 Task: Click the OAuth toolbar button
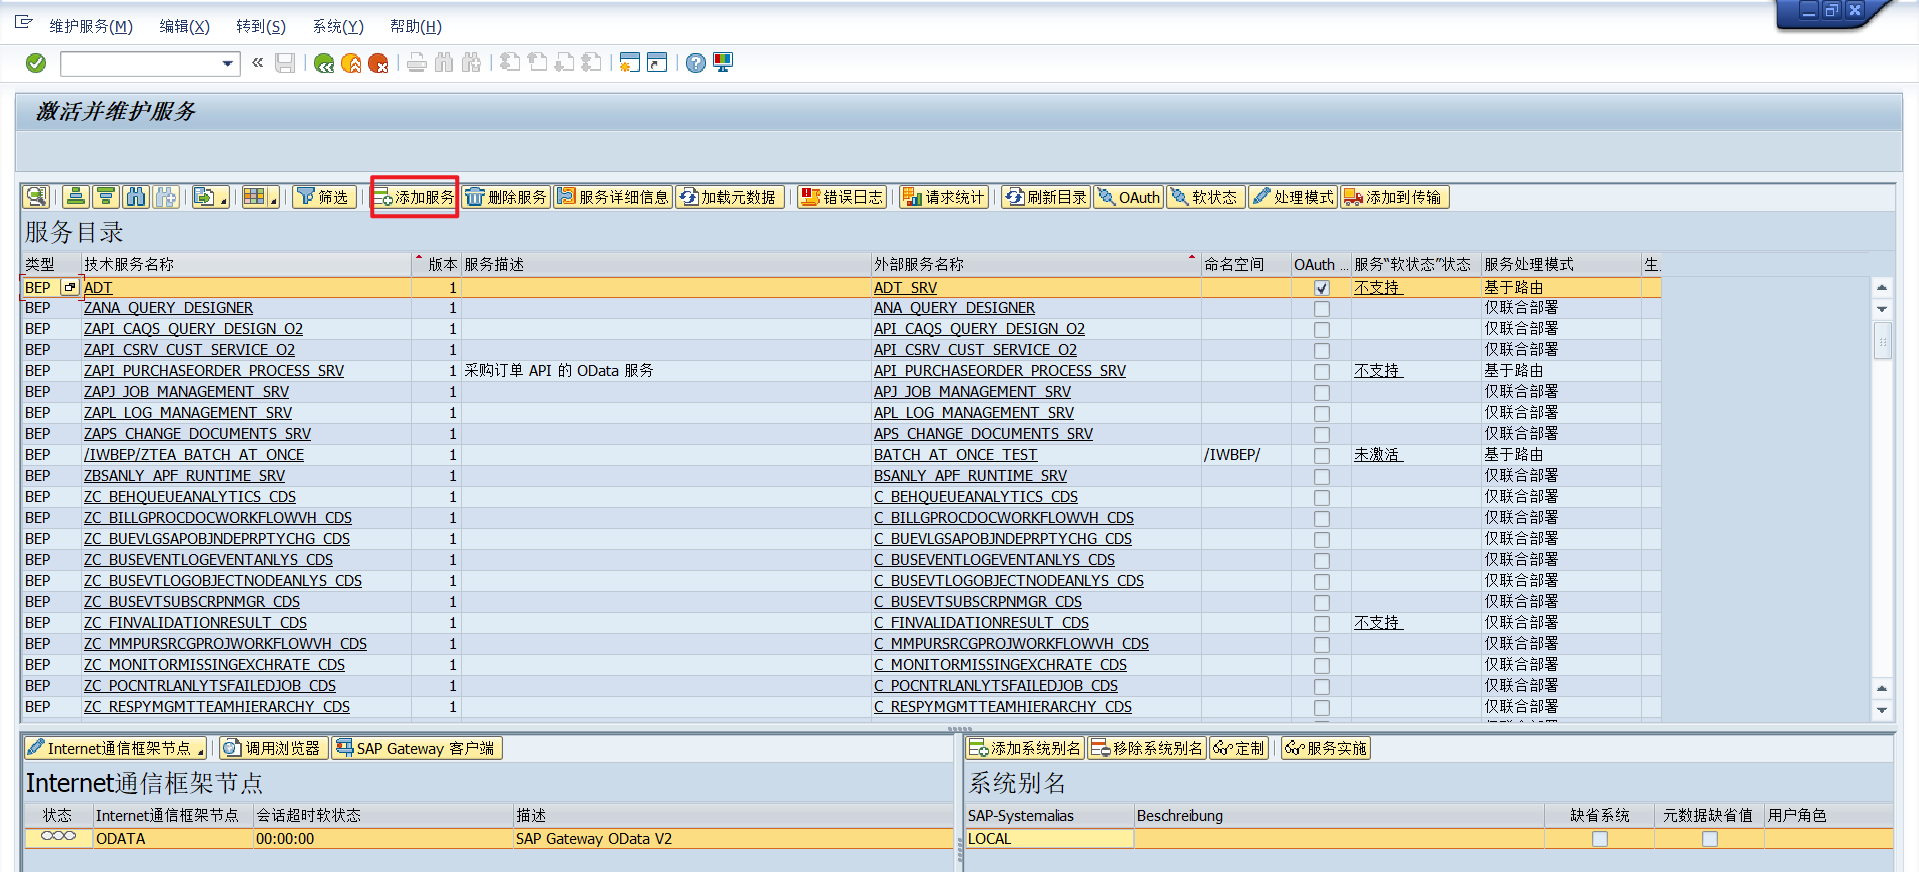[x=1129, y=197]
